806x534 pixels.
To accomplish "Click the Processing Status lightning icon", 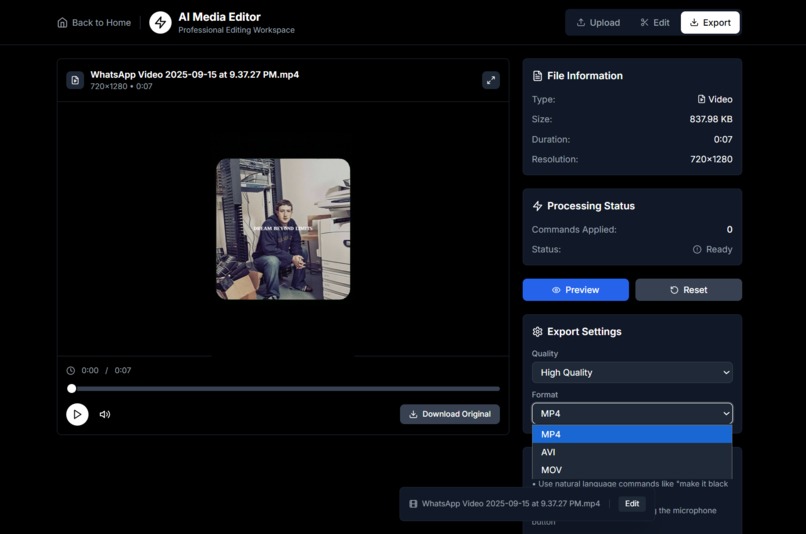I will 537,206.
